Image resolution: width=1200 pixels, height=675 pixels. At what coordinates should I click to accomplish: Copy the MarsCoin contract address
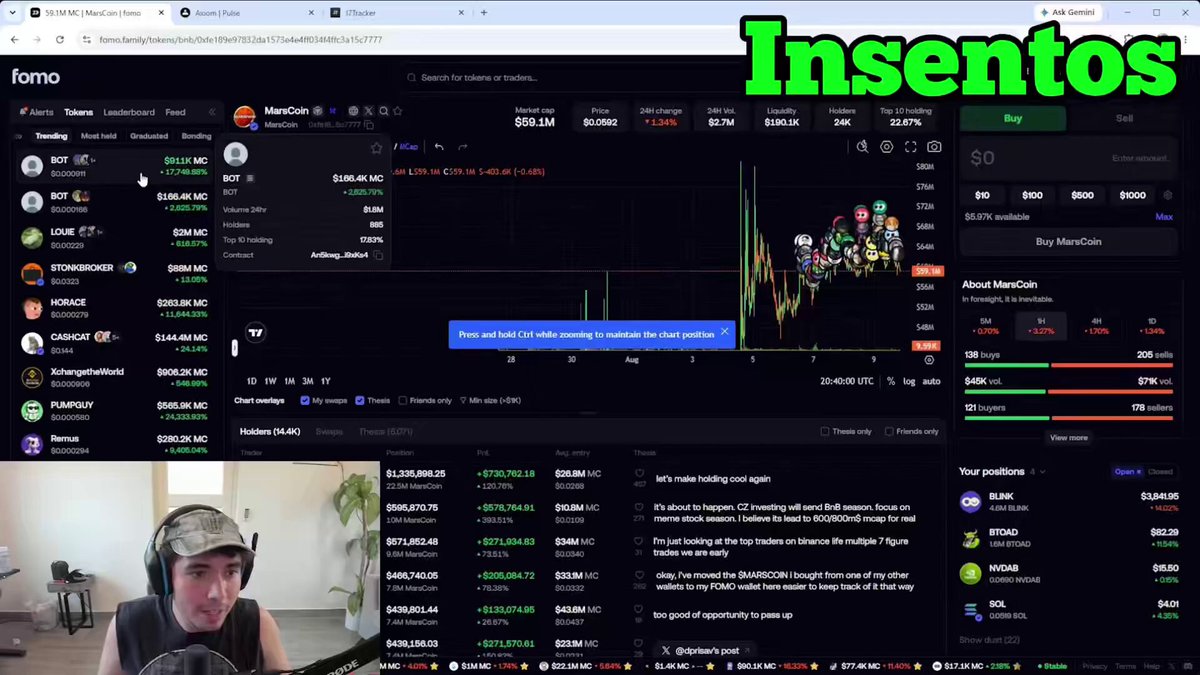click(369, 125)
